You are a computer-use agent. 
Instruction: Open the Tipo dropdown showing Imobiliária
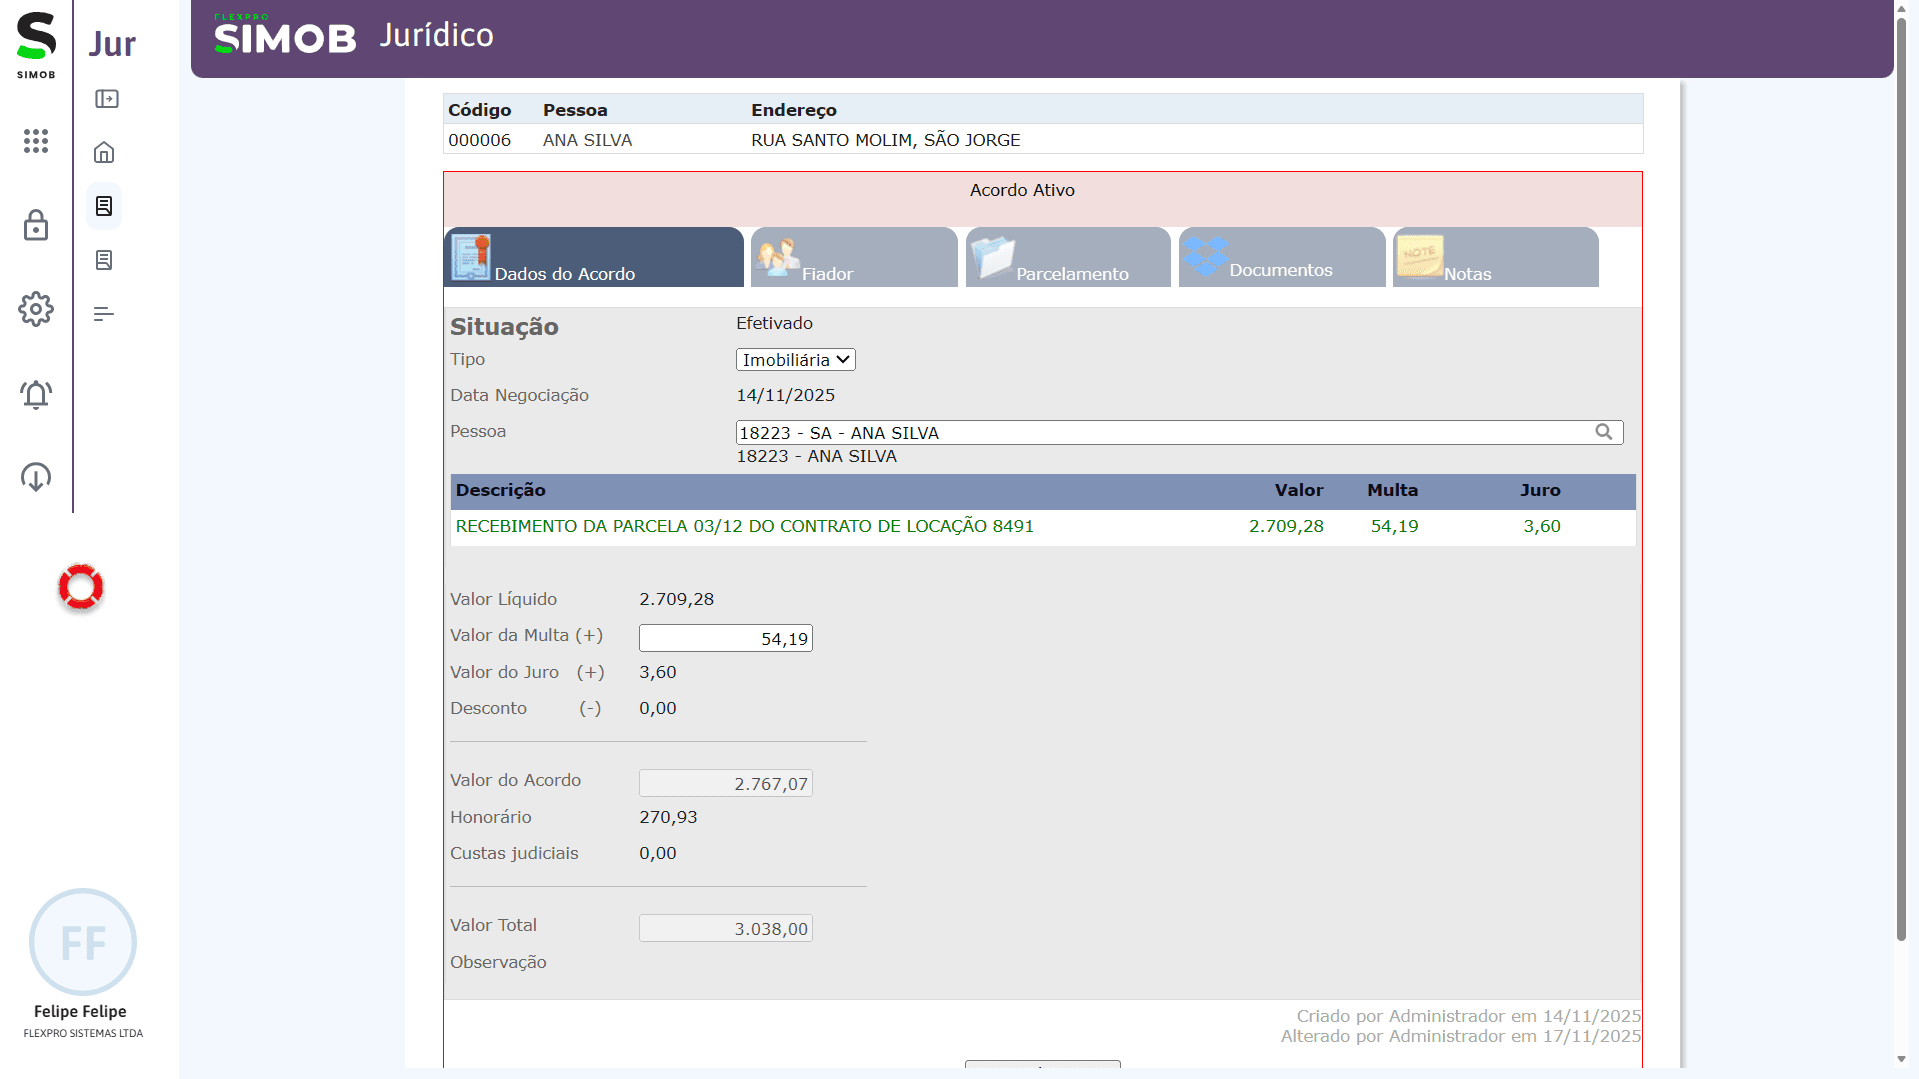pos(795,360)
